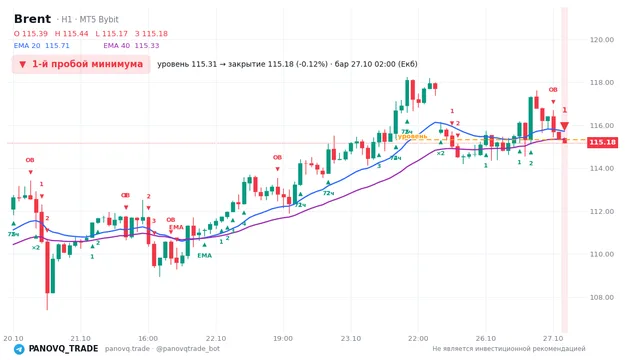Click the «Не является инвестиционной рекомендацией» disclaimer
This screenshot has height=360, width=640.
509,349
